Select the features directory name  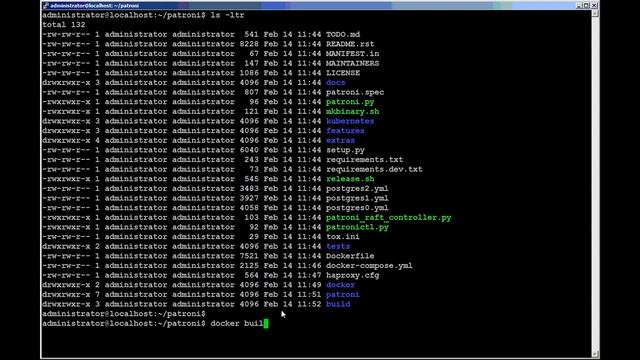tap(345, 131)
